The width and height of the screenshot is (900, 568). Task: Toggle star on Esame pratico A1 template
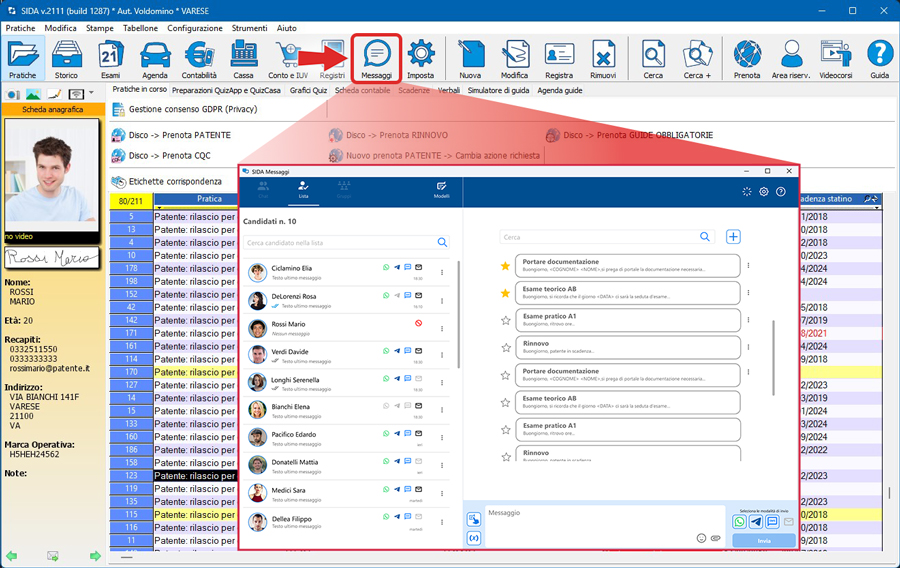[505, 320]
